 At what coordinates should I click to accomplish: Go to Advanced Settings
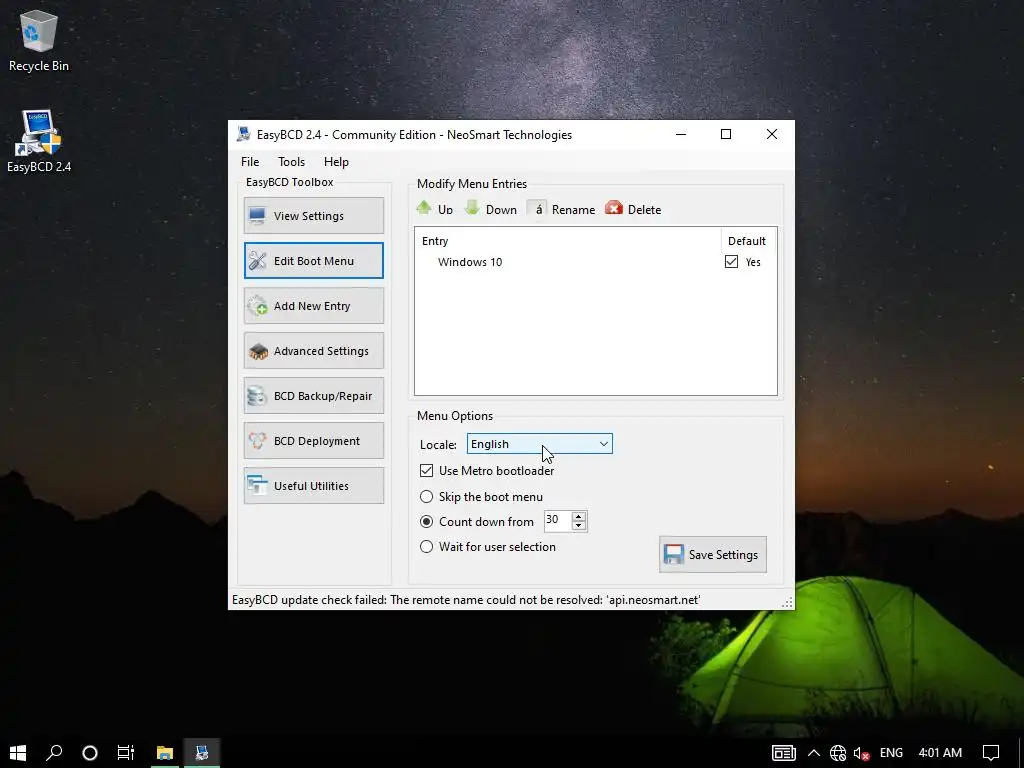coord(313,351)
